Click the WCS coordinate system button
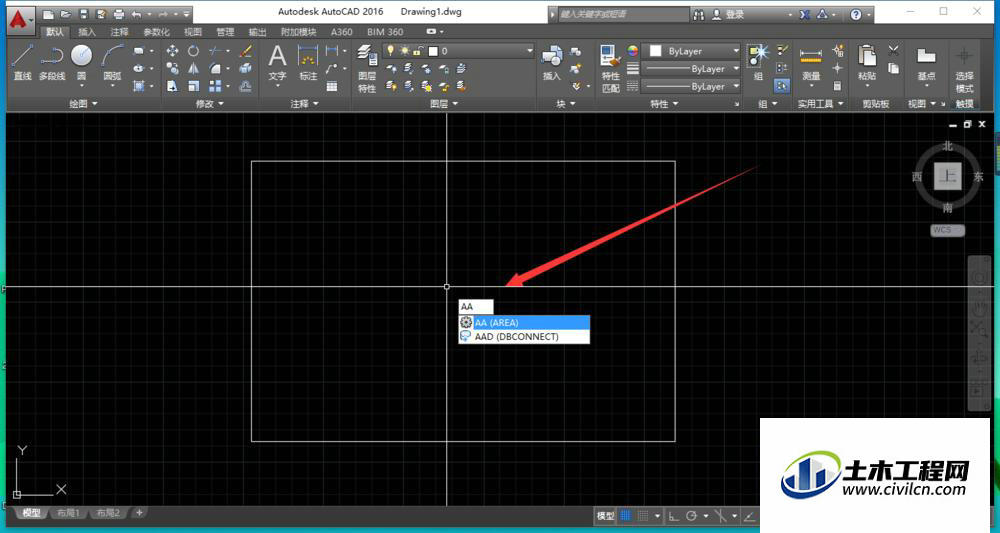The width and height of the screenshot is (1000, 533). click(x=948, y=230)
